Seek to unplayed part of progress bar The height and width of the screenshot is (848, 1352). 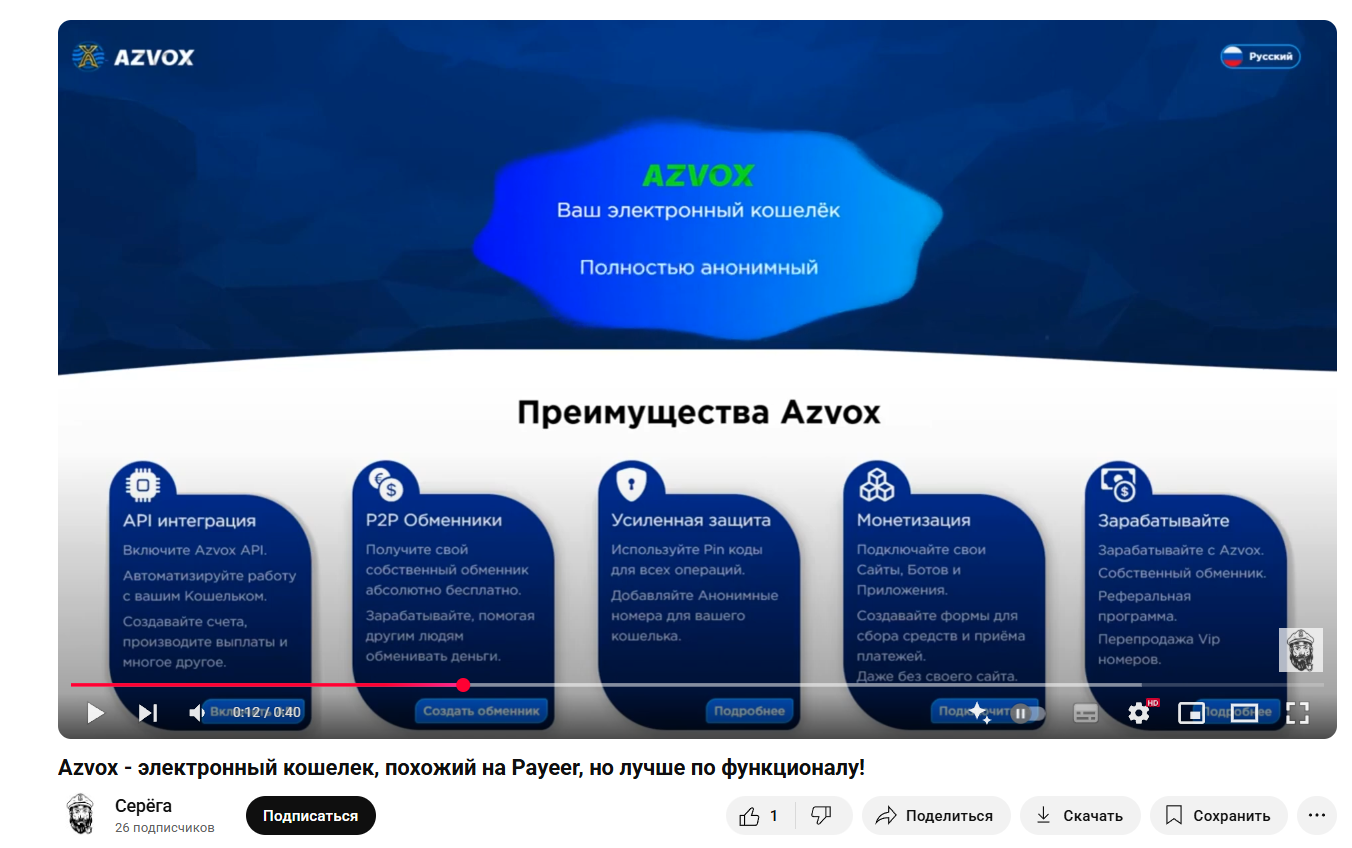coord(895,685)
